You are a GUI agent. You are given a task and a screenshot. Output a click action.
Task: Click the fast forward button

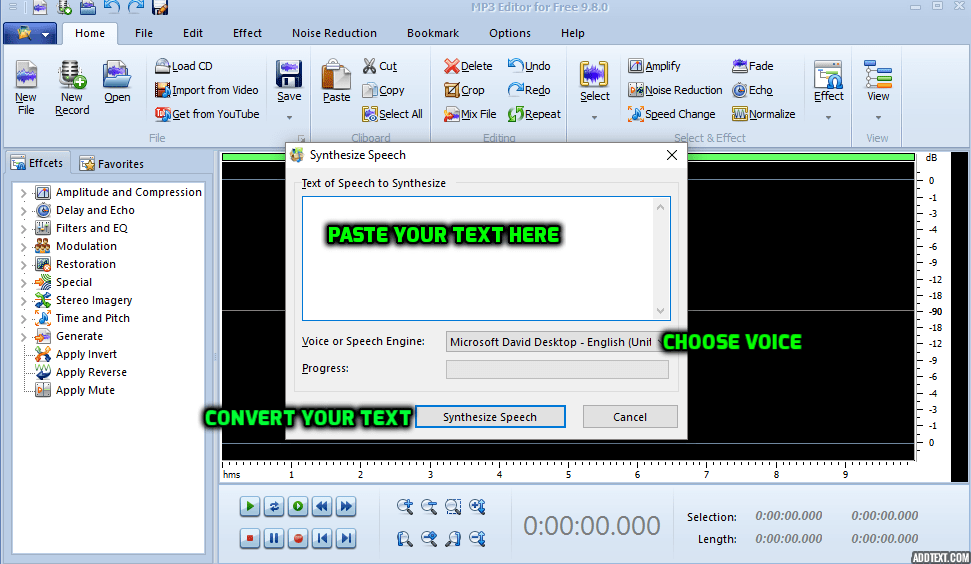(x=346, y=506)
